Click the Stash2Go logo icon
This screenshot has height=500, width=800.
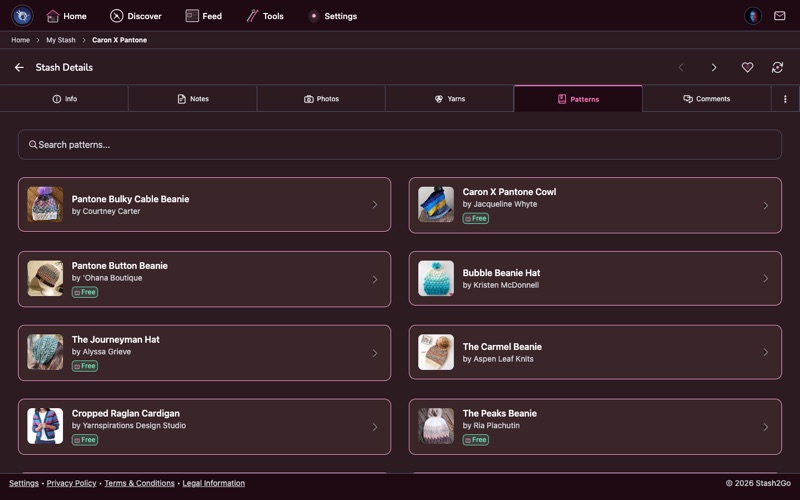[22, 16]
